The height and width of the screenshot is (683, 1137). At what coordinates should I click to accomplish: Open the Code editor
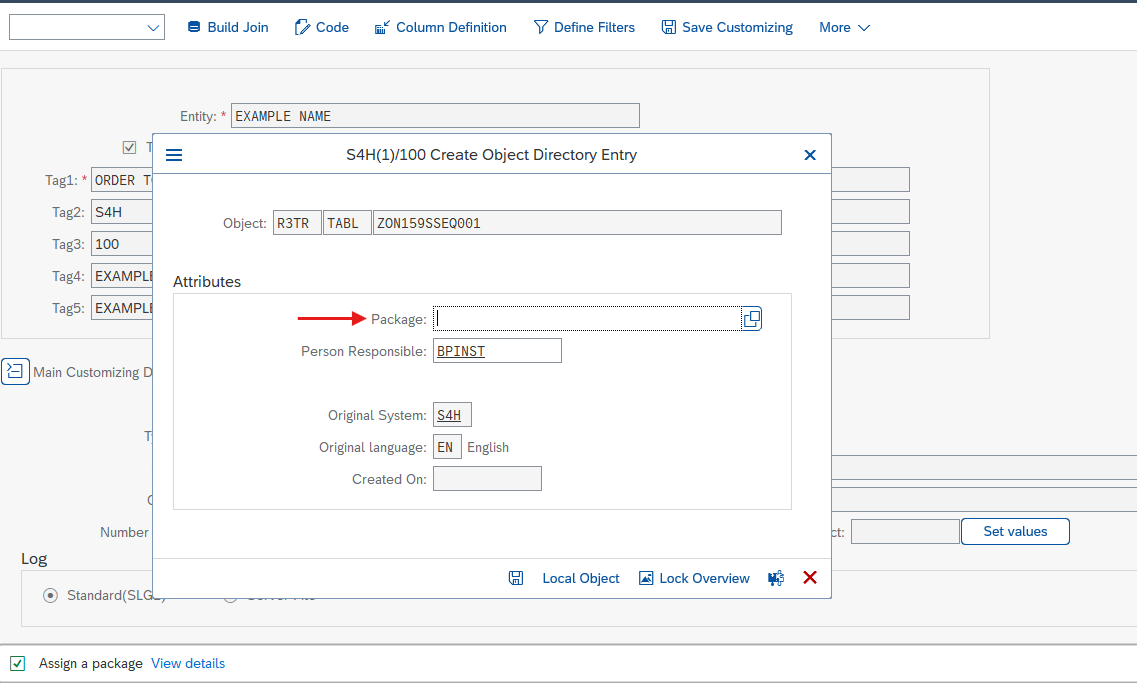[322, 28]
